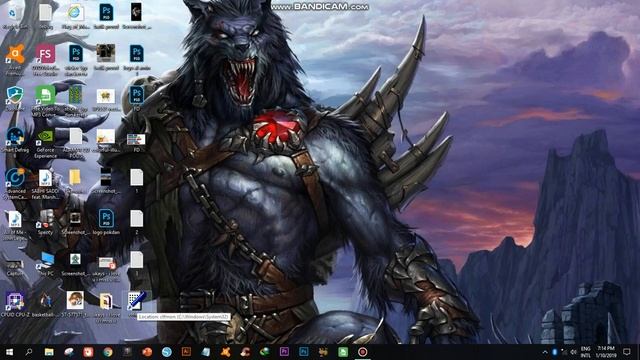Click the taskbar Search magnifier

point(29,352)
